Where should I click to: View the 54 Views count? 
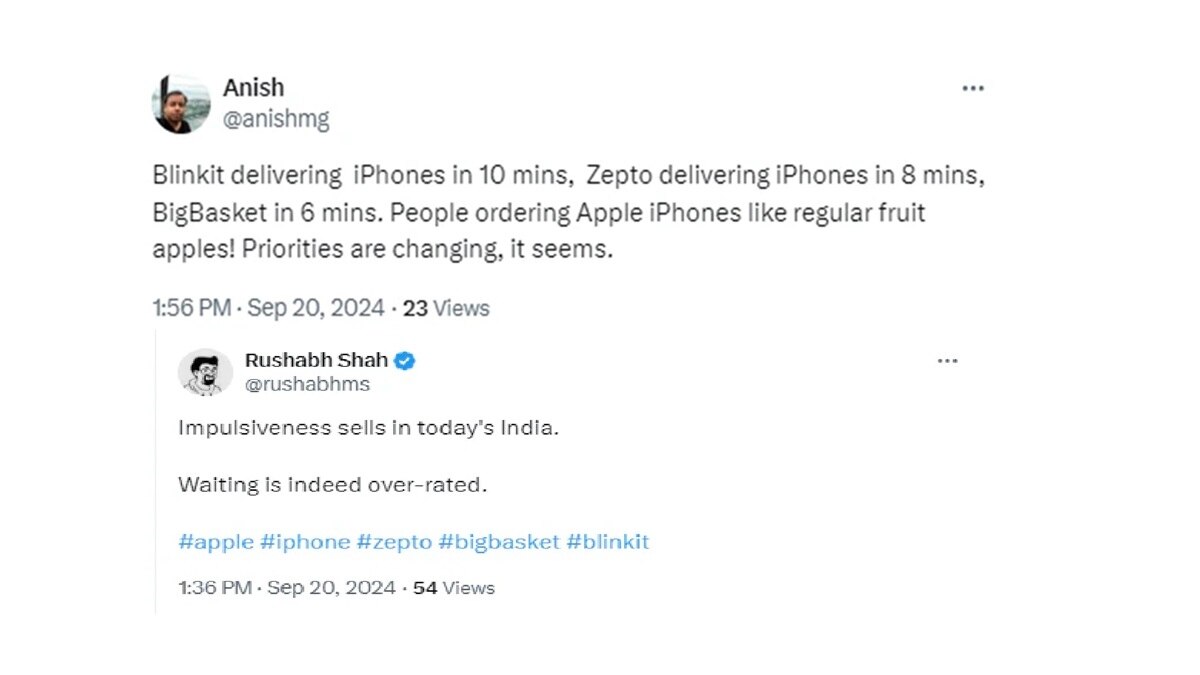(454, 588)
